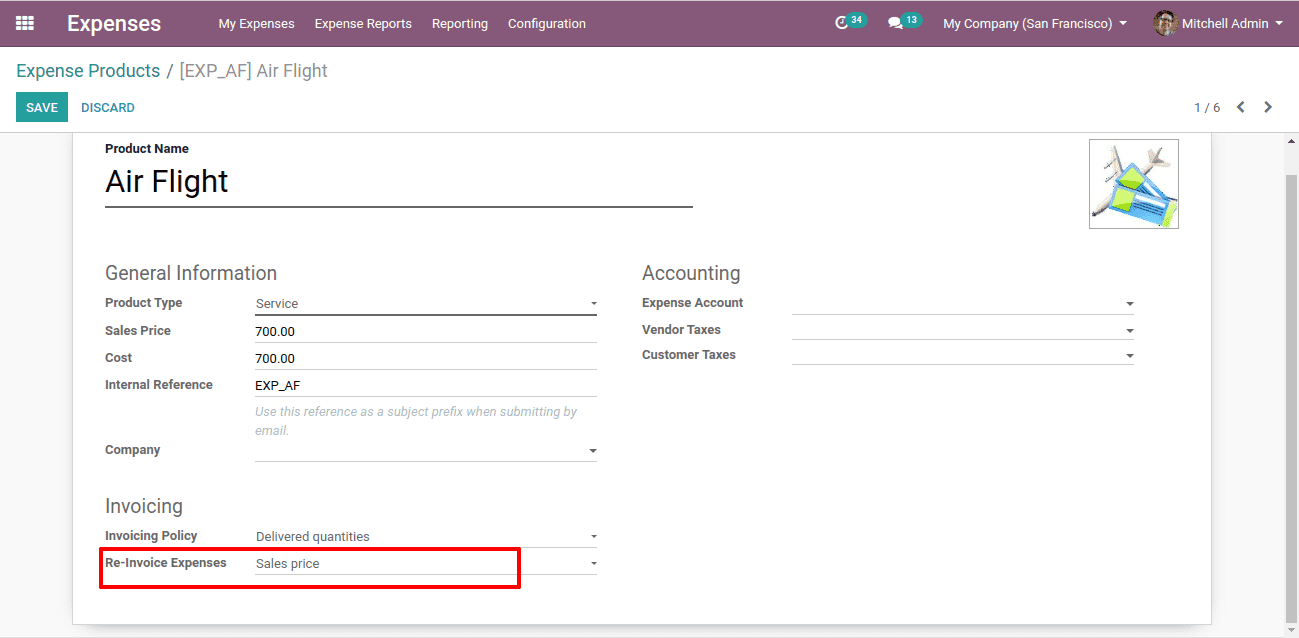Click the Invoicing section heading

[x=144, y=506]
